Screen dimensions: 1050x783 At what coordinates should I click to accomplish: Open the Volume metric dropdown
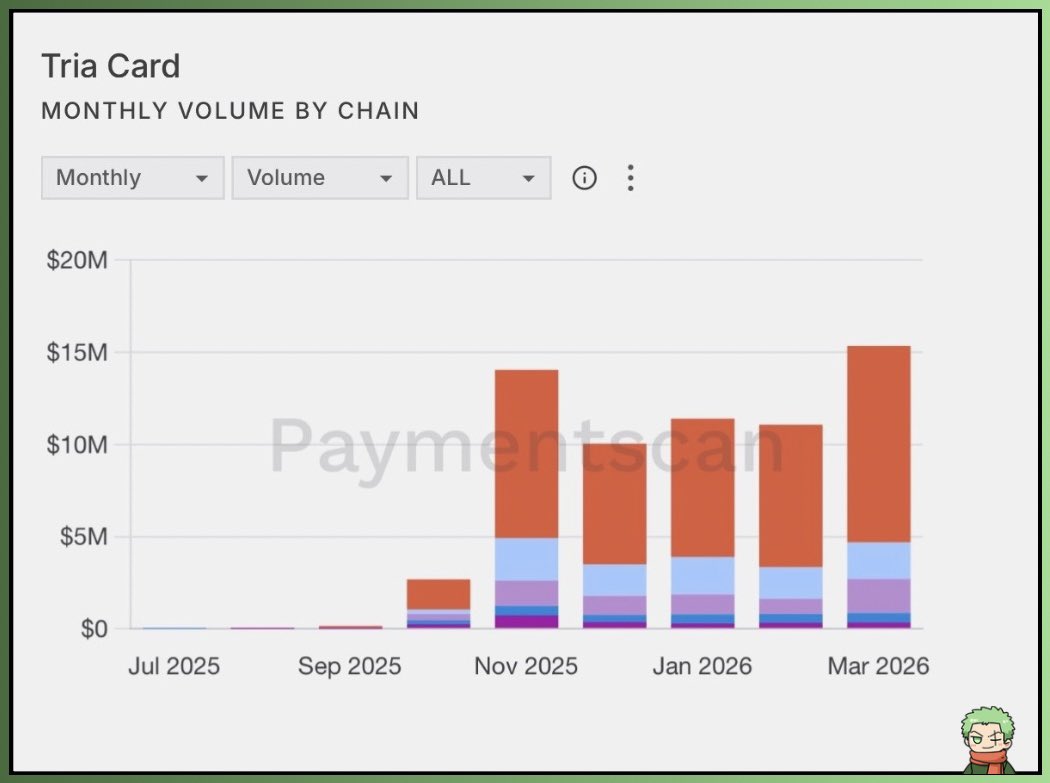click(320, 177)
